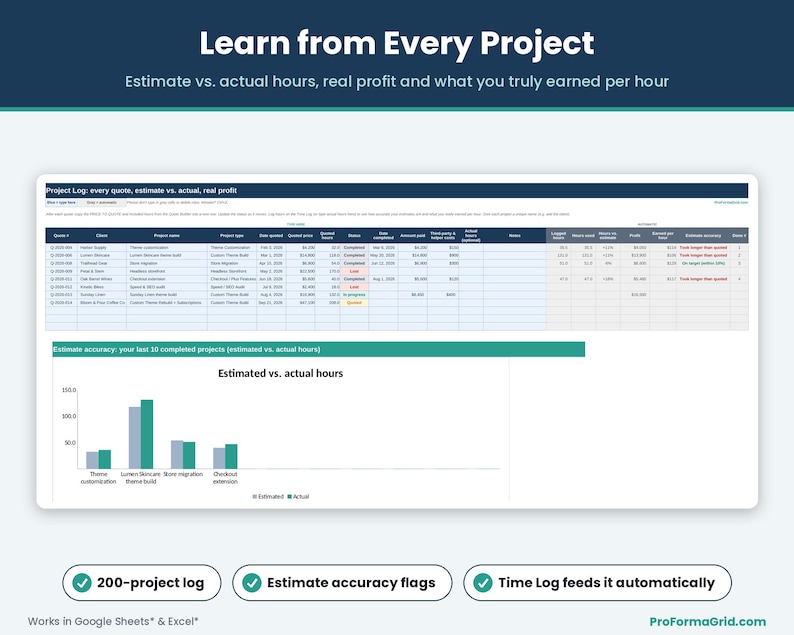Click the $47,100 quoted price cell
The height and width of the screenshot is (635, 794).
[x=300, y=302]
